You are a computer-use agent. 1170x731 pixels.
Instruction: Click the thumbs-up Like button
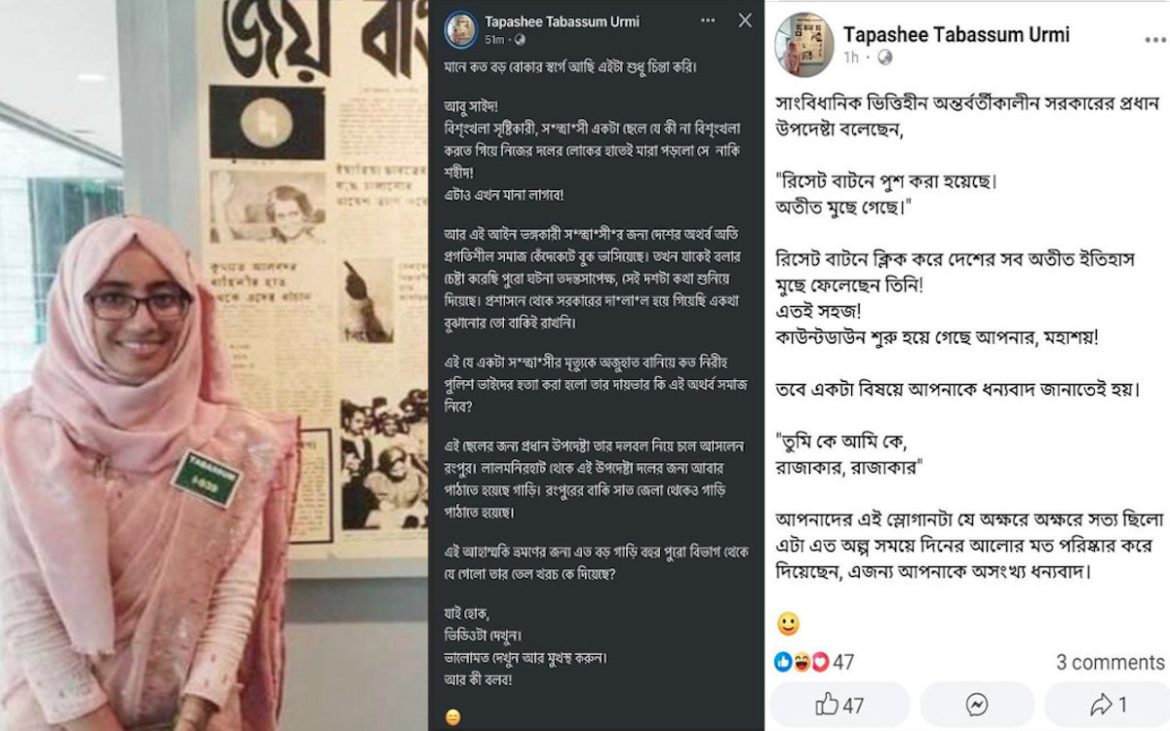(839, 705)
